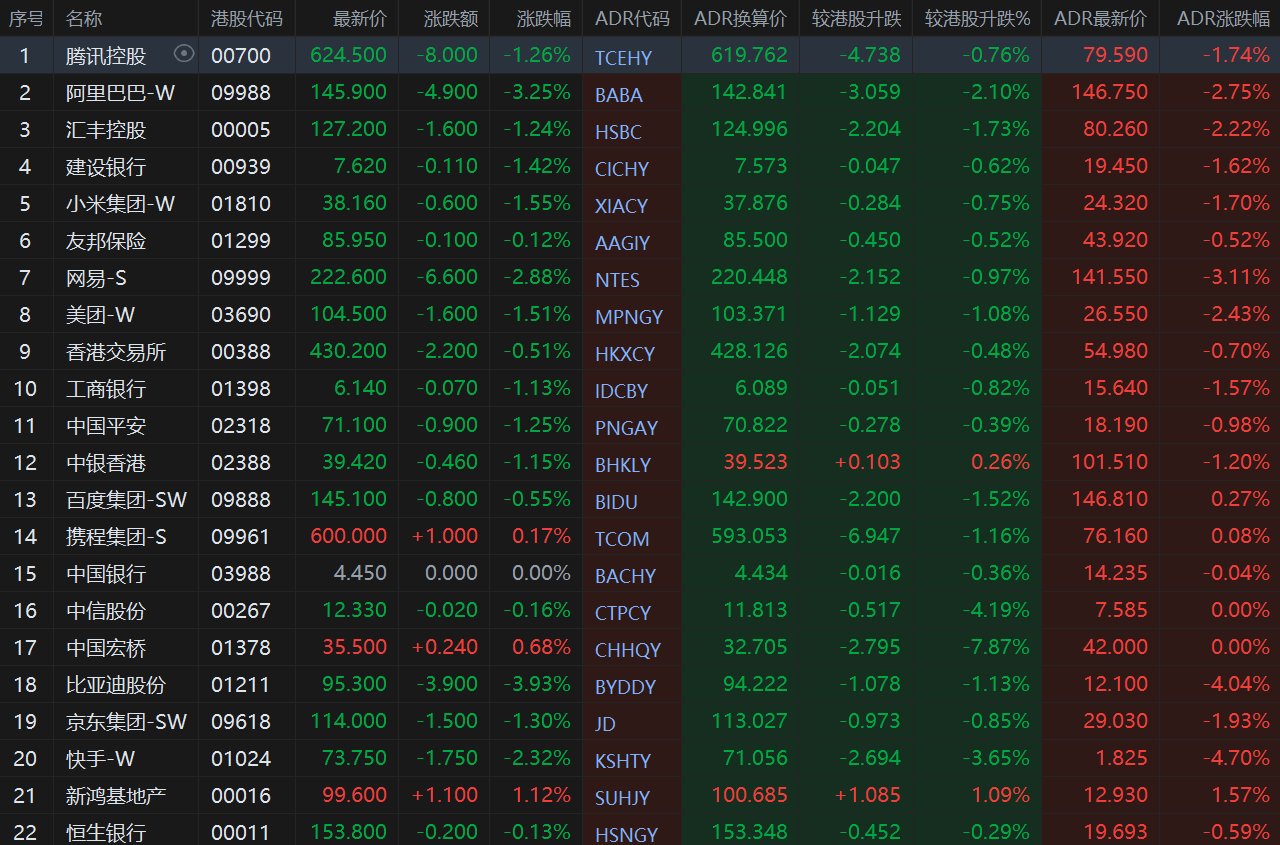Sort by the 较港股升跌% header
The width and height of the screenshot is (1280, 845).
coord(976,19)
